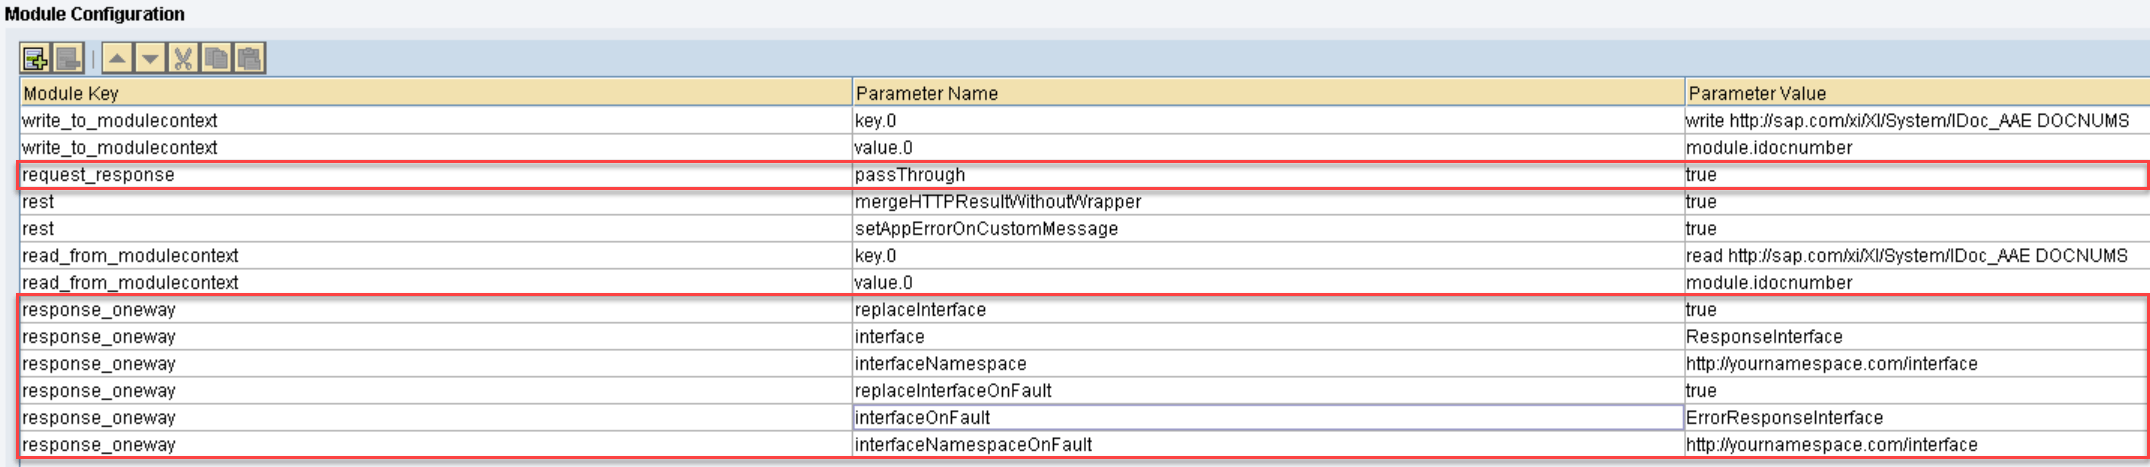Select the mergeHTTPResultWithoutWrapper parameter name
Screen dimensions: 2150x467
tap(1268, 202)
